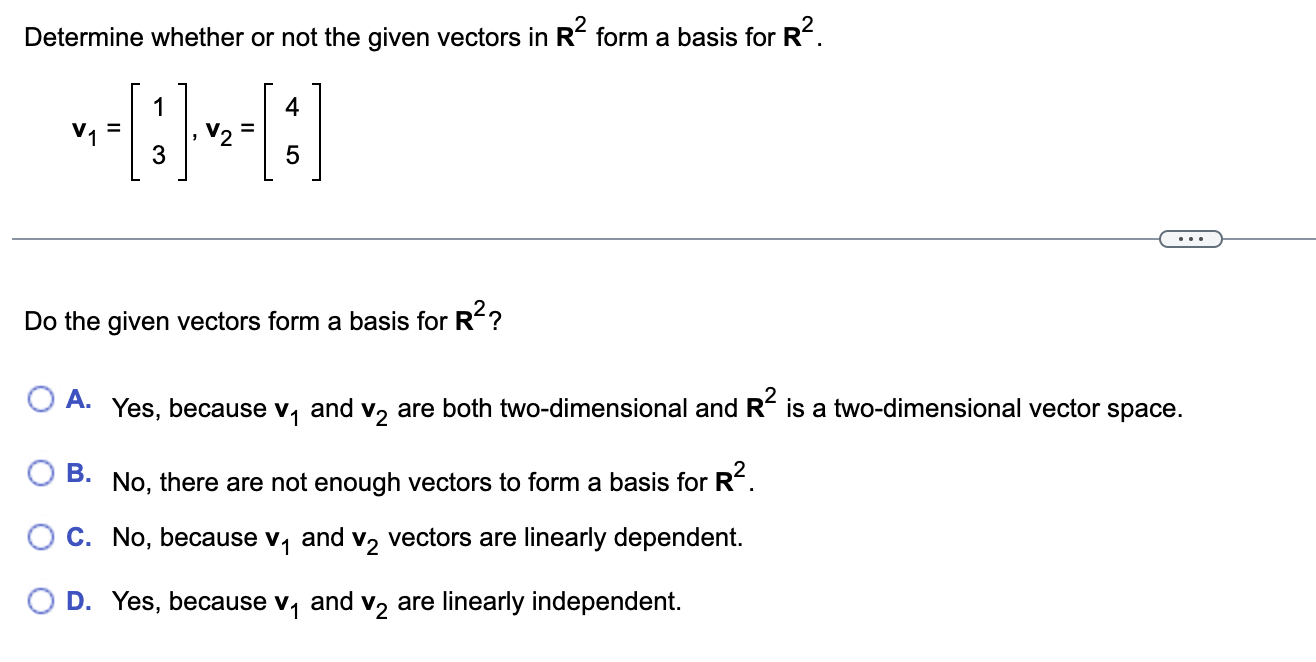1316x662 pixels.
Task: Click the vector v2 column matrix
Action: click(292, 131)
